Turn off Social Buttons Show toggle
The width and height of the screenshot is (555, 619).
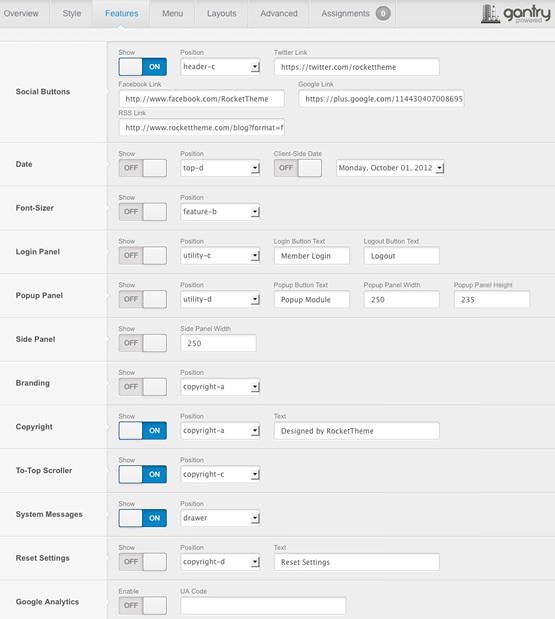tap(142, 67)
